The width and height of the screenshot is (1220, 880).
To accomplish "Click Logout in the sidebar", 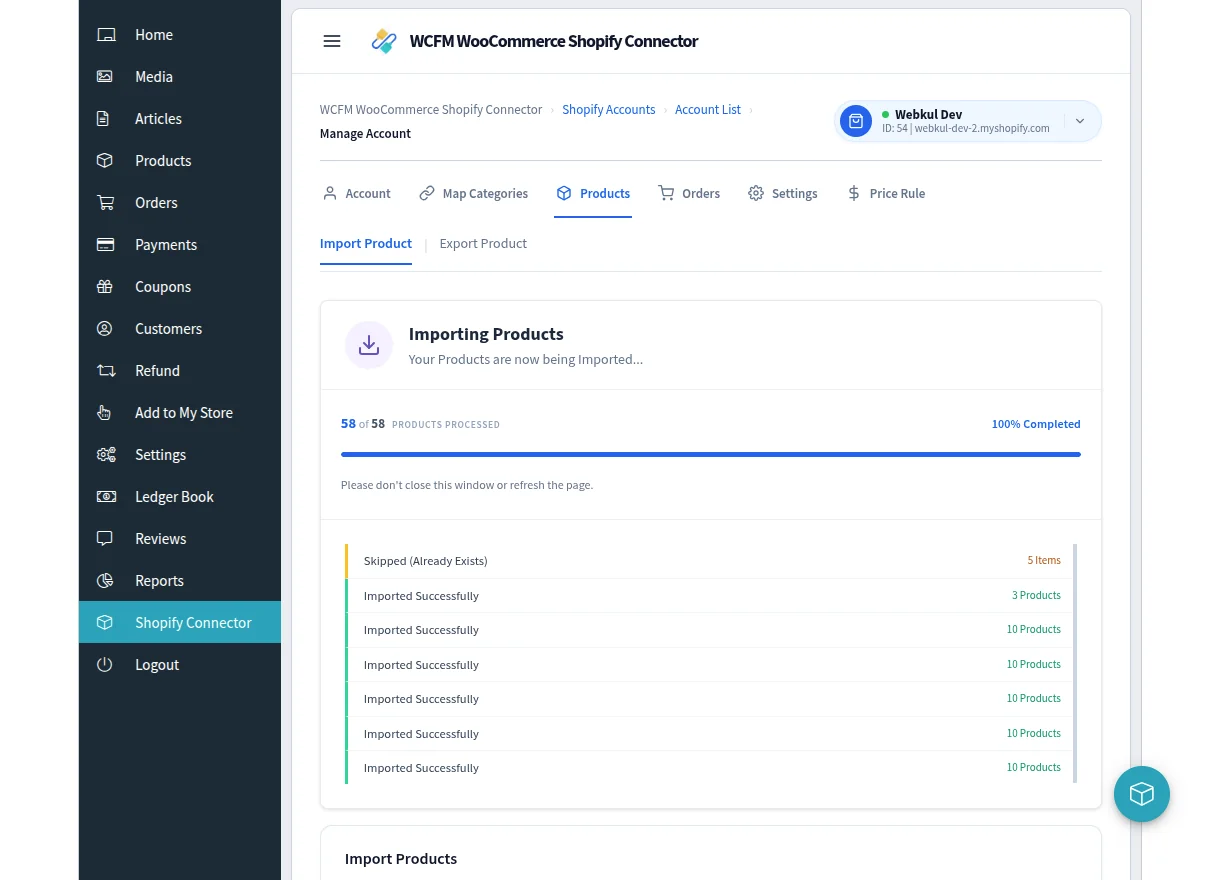I will [x=180, y=665].
